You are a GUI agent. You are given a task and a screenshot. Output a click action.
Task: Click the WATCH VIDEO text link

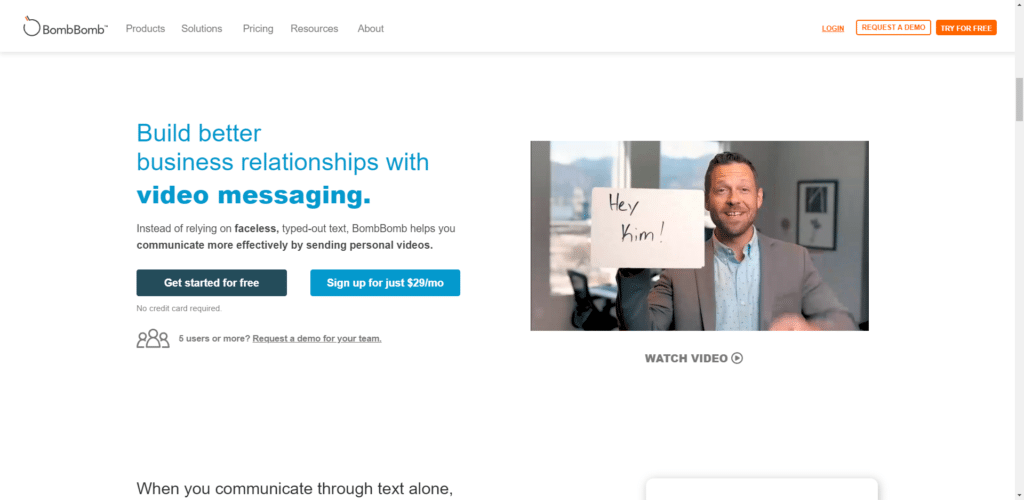[x=686, y=358]
